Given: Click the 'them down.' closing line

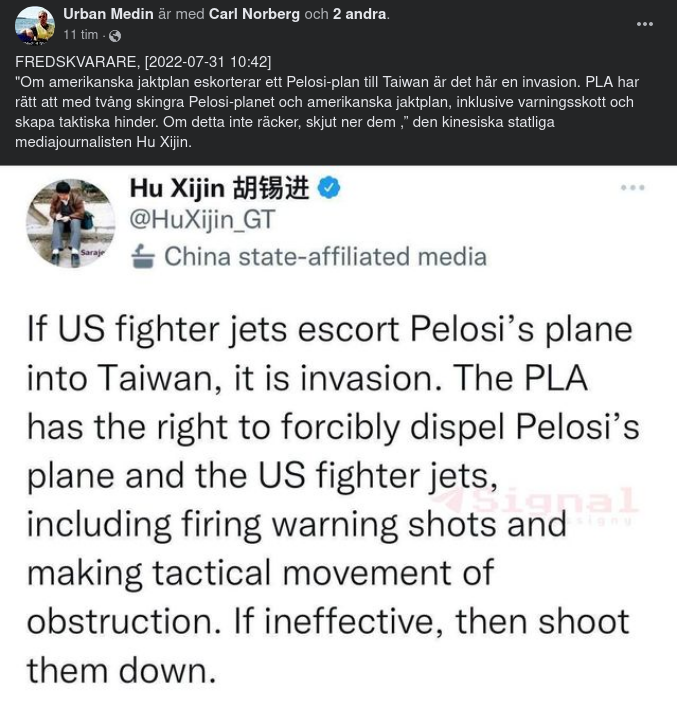Looking at the screenshot, I should pyautogui.click(x=121, y=668).
